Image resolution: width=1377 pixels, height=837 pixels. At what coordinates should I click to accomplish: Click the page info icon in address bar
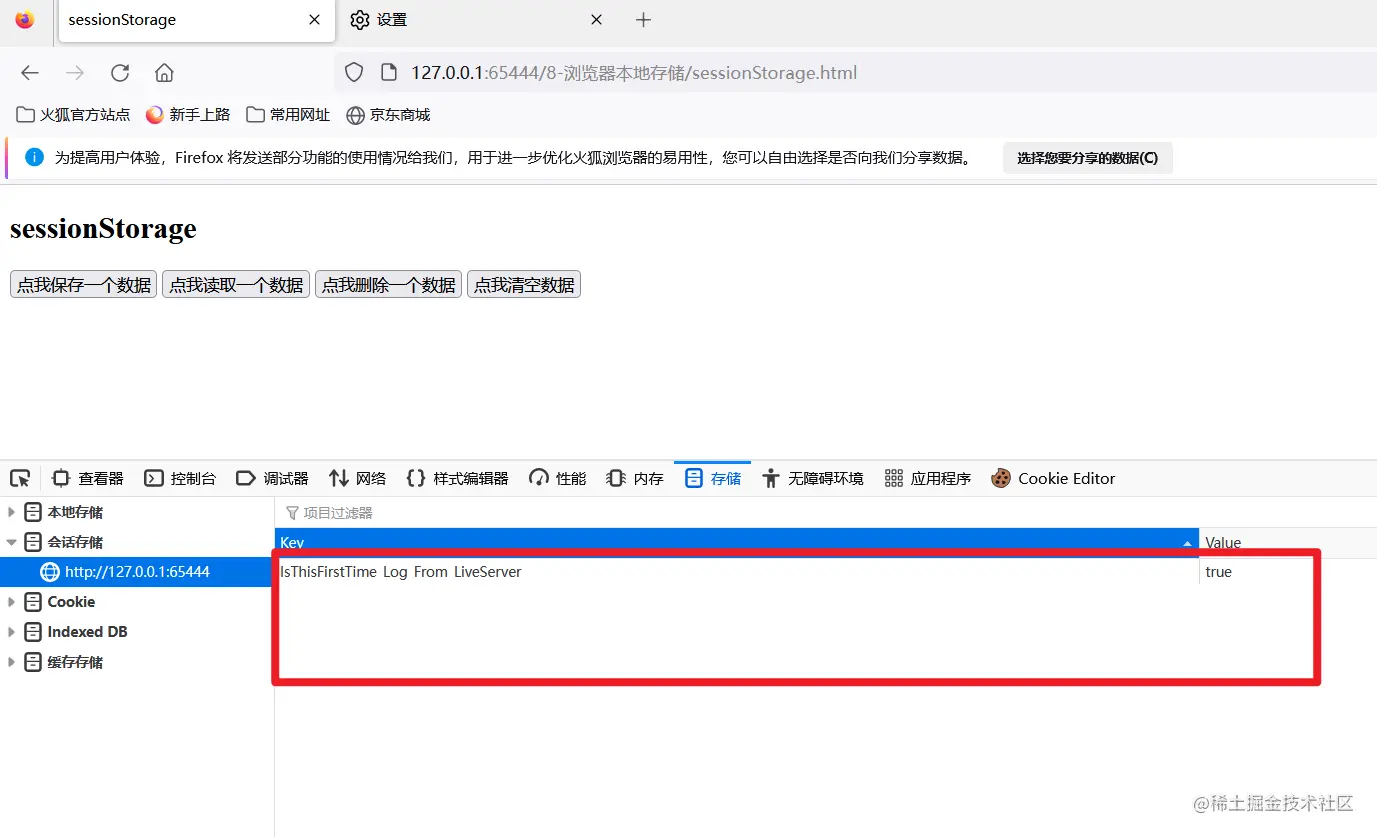coord(389,73)
